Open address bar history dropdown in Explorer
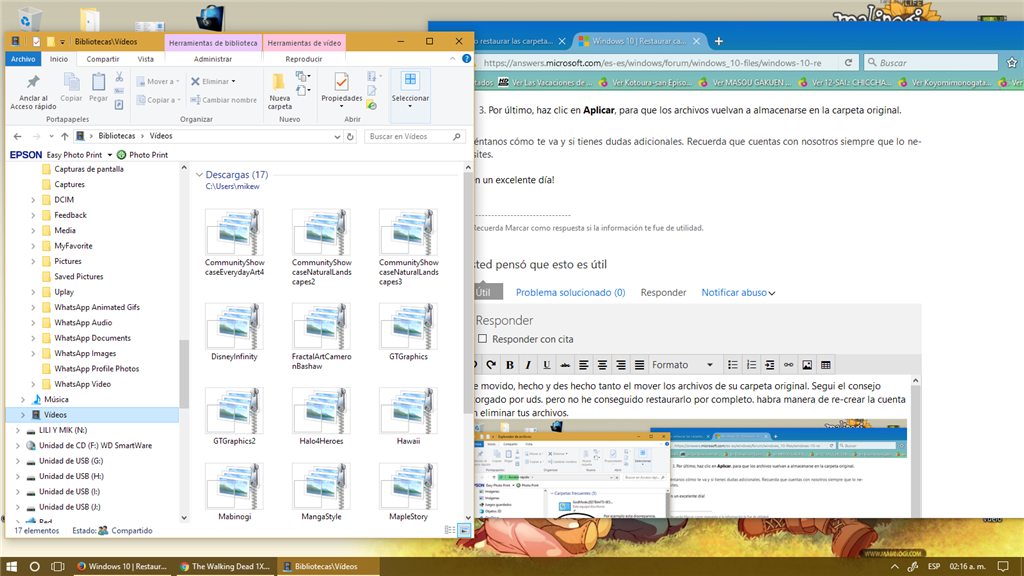Screen dimensions: 1024x576 coord(337,136)
